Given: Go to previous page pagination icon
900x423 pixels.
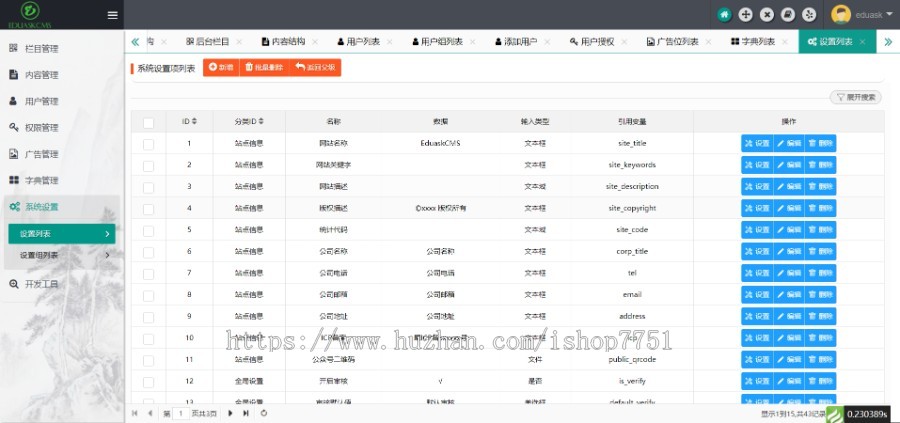Looking at the screenshot, I should coord(150,413).
